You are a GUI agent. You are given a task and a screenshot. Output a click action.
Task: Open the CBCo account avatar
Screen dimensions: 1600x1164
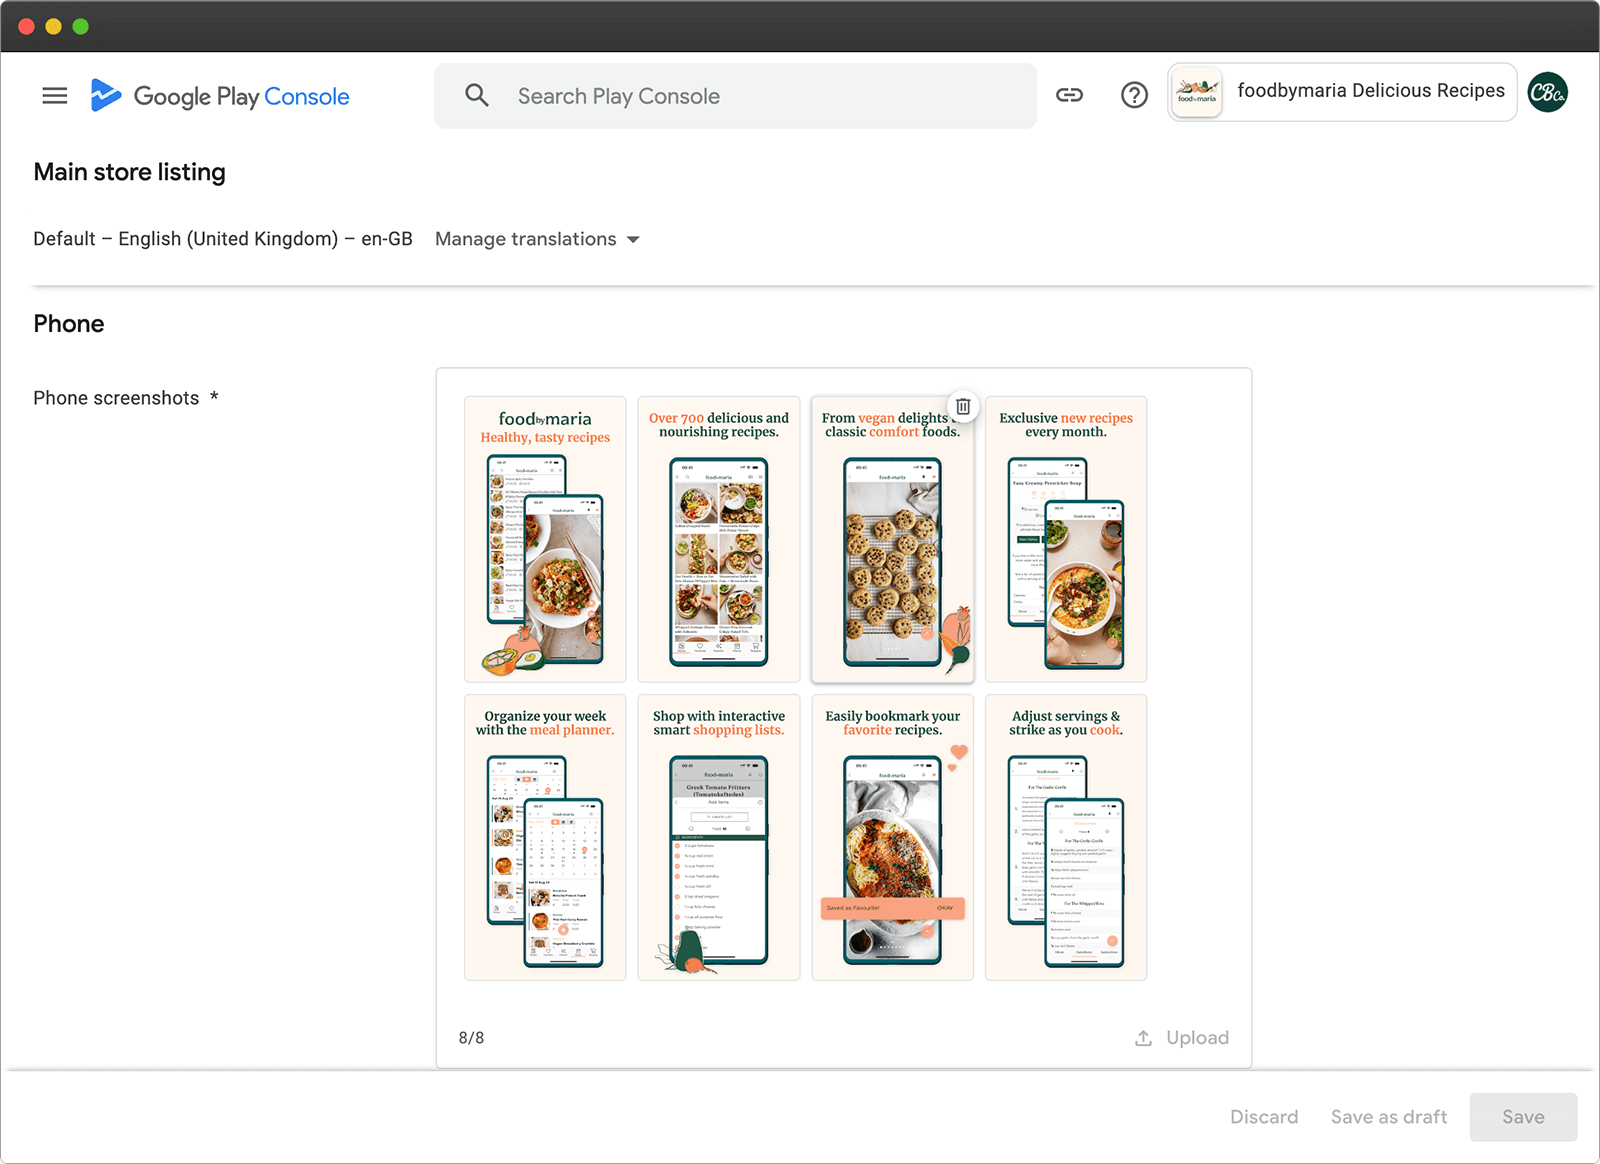[1547, 93]
